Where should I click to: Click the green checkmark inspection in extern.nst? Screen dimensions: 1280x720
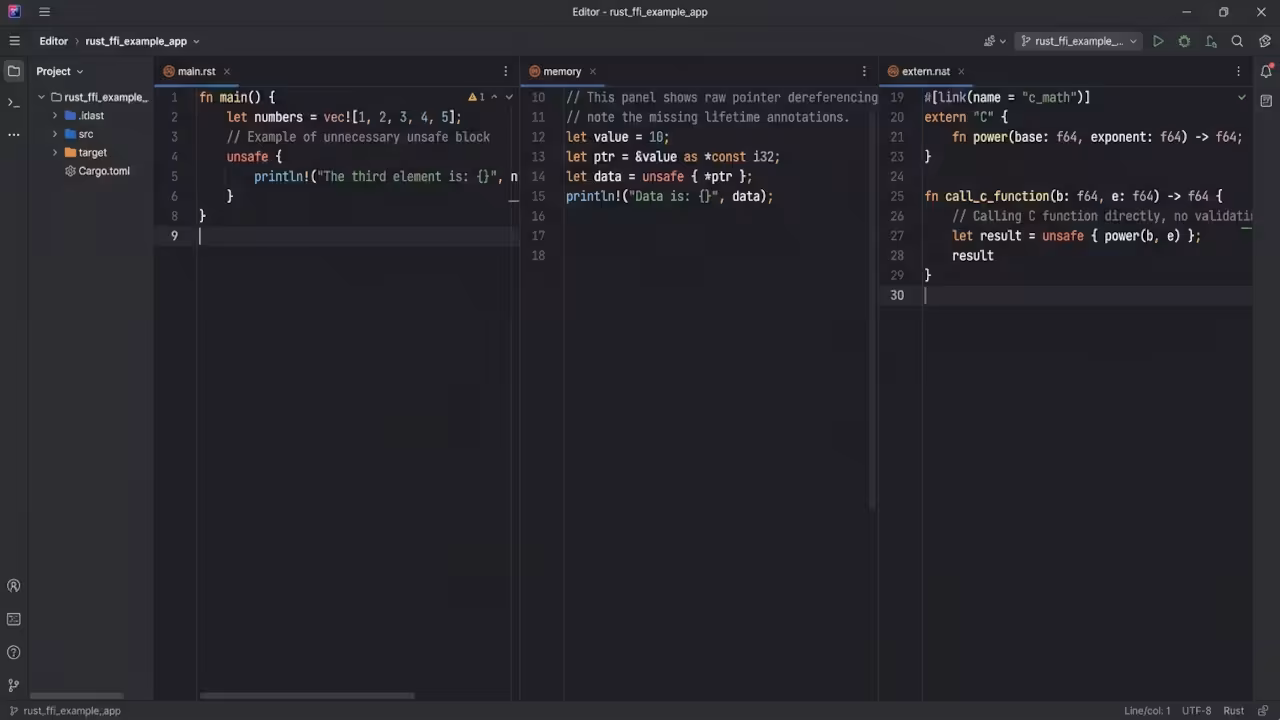click(x=1242, y=97)
